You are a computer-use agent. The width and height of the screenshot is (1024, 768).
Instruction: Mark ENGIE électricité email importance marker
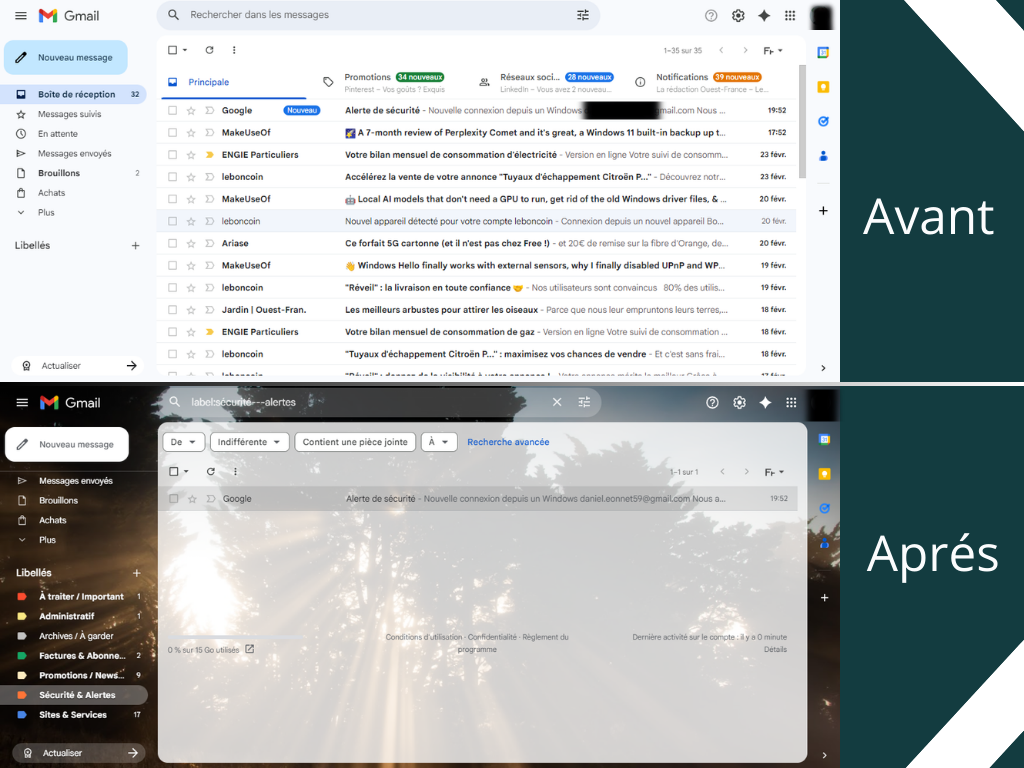[x=210, y=155]
